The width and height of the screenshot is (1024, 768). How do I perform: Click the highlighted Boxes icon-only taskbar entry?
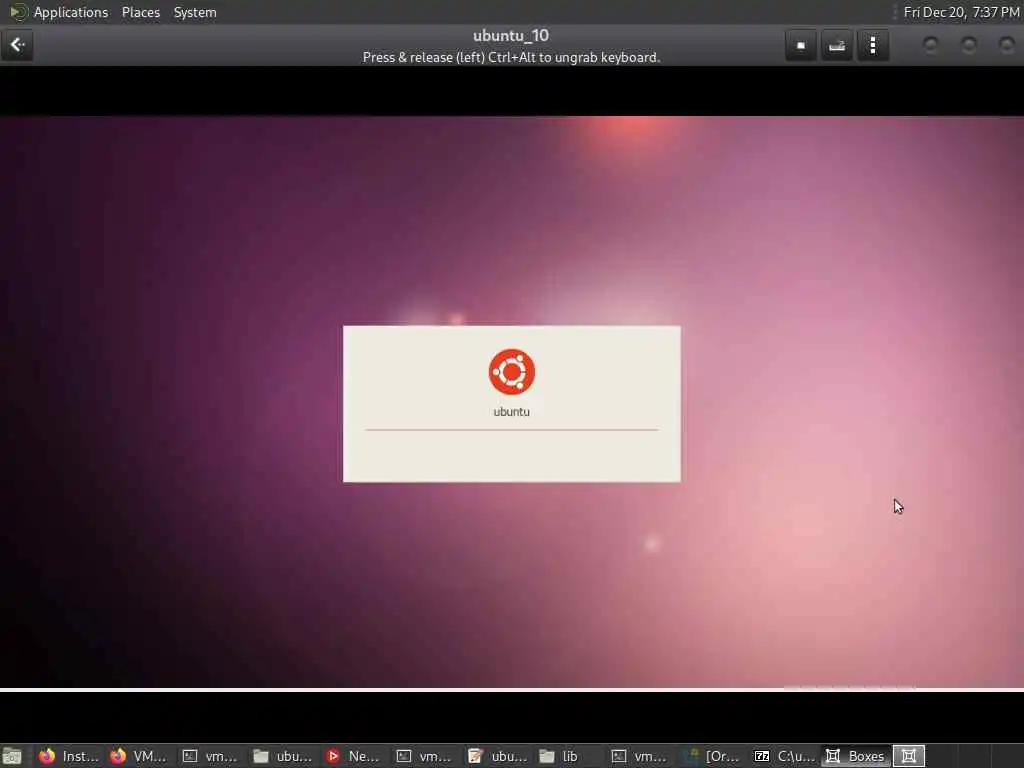coord(909,756)
